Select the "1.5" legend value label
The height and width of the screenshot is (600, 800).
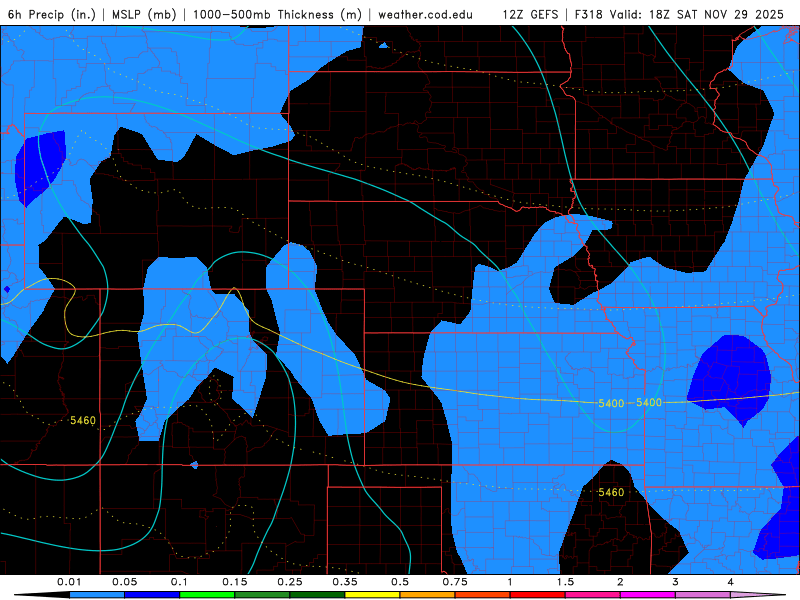click(565, 582)
